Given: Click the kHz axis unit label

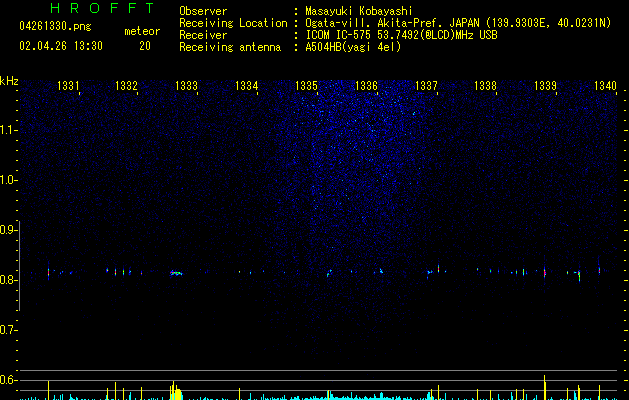Looking at the screenshot, I should [9, 81].
